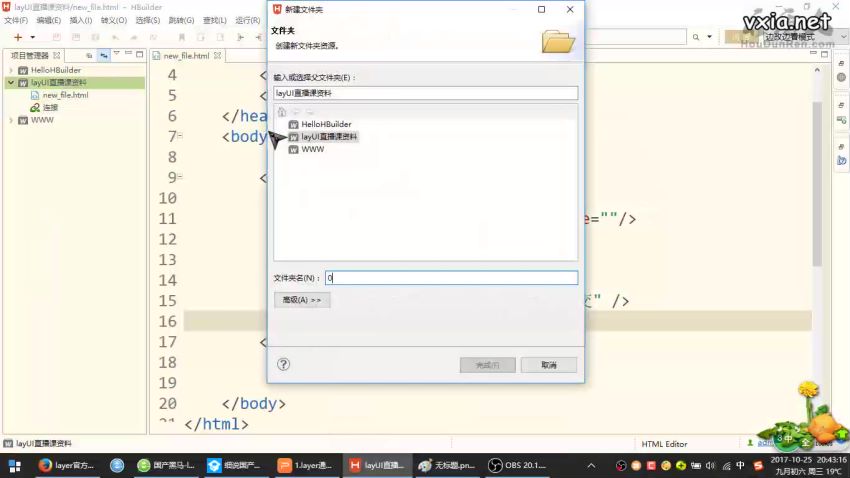
Task: Switch to the new_file.html editor tab
Action: 186,55
